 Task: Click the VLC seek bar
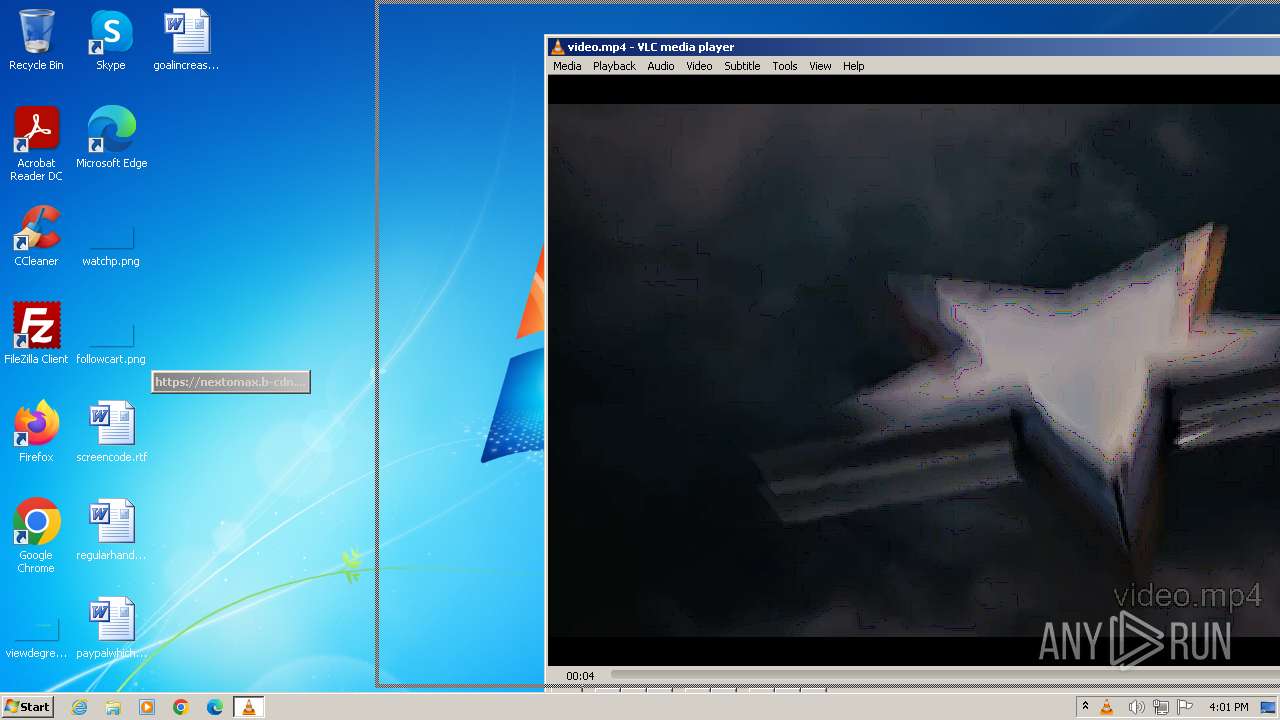pyautogui.click(x=945, y=676)
